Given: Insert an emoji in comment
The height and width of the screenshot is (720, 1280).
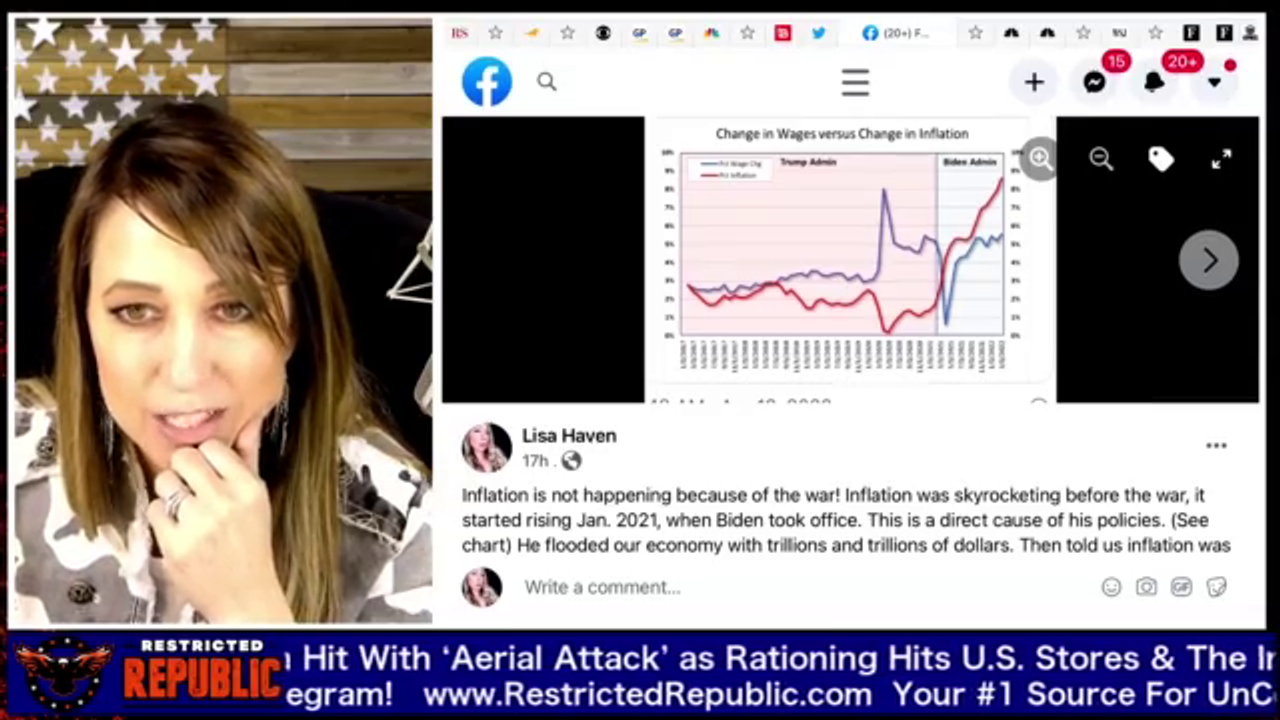Looking at the screenshot, I should (x=1111, y=587).
